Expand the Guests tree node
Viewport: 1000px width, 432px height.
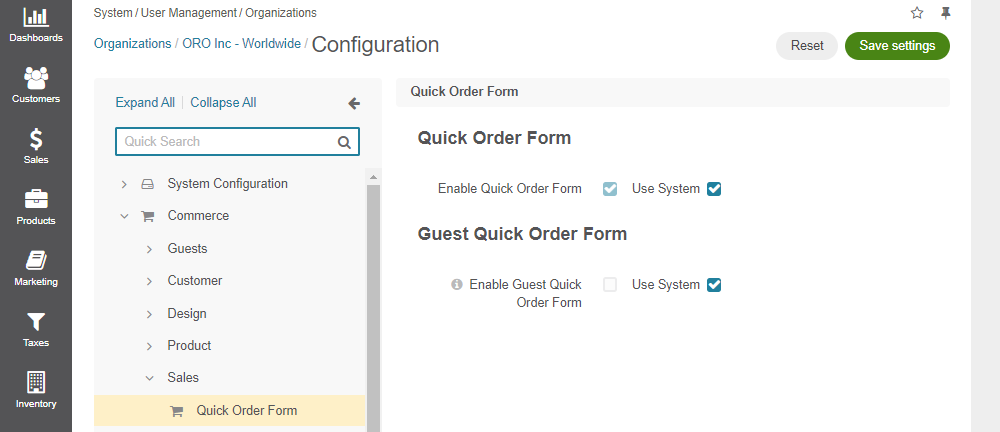[x=149, y=249]
